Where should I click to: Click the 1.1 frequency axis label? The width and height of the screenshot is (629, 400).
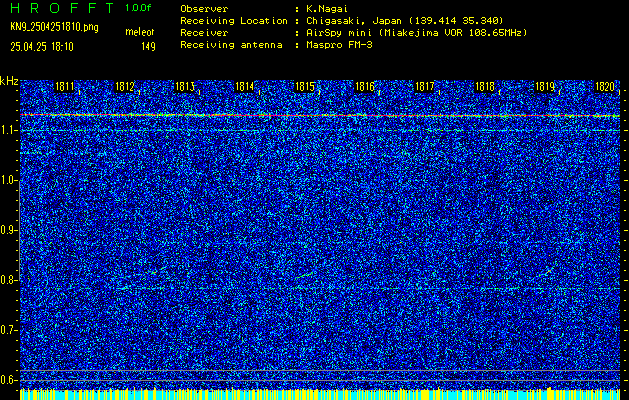9,131
